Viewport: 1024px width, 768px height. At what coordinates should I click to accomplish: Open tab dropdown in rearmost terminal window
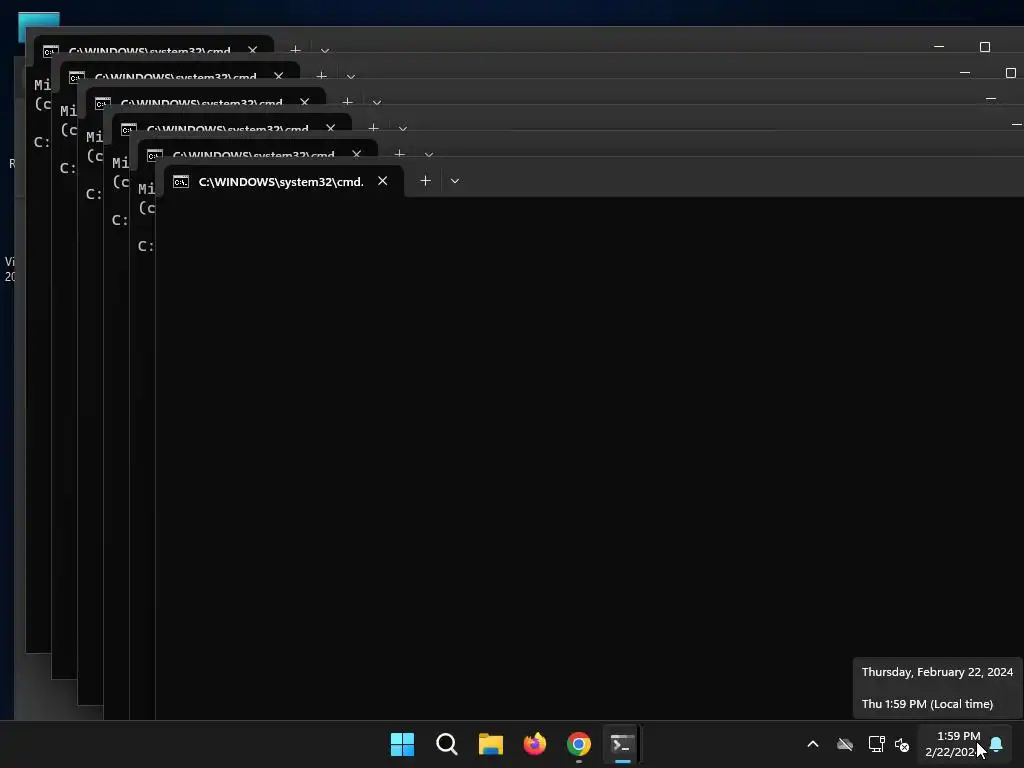pos(325,50)
